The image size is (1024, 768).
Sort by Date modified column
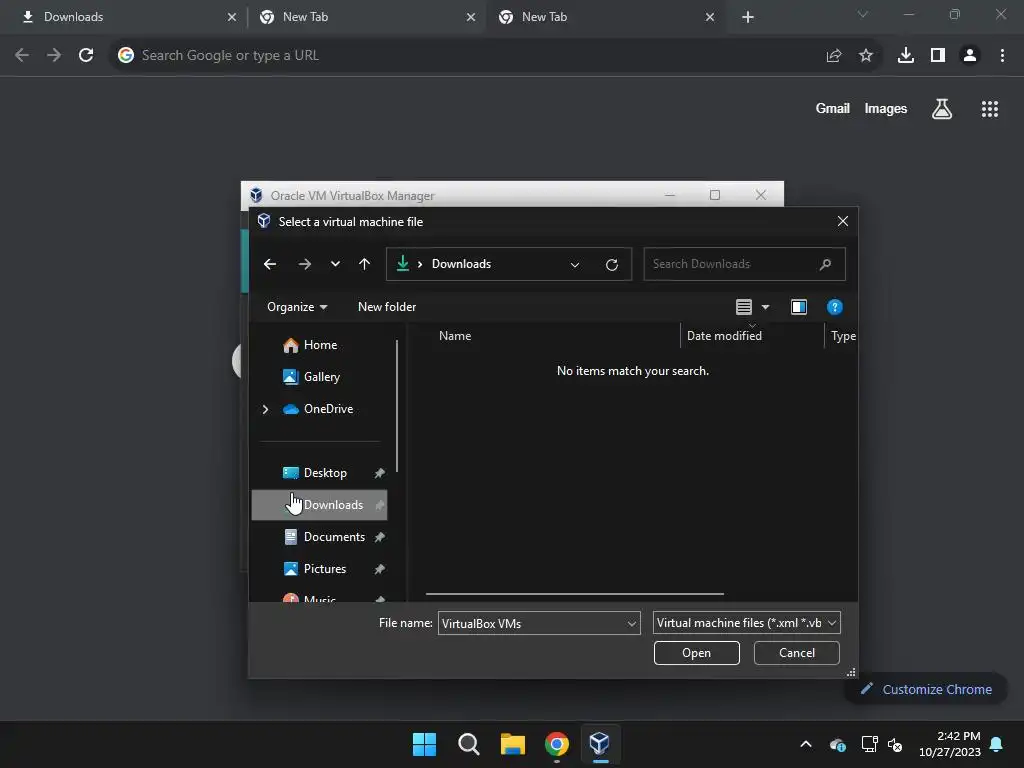click(x=724, y=336)
